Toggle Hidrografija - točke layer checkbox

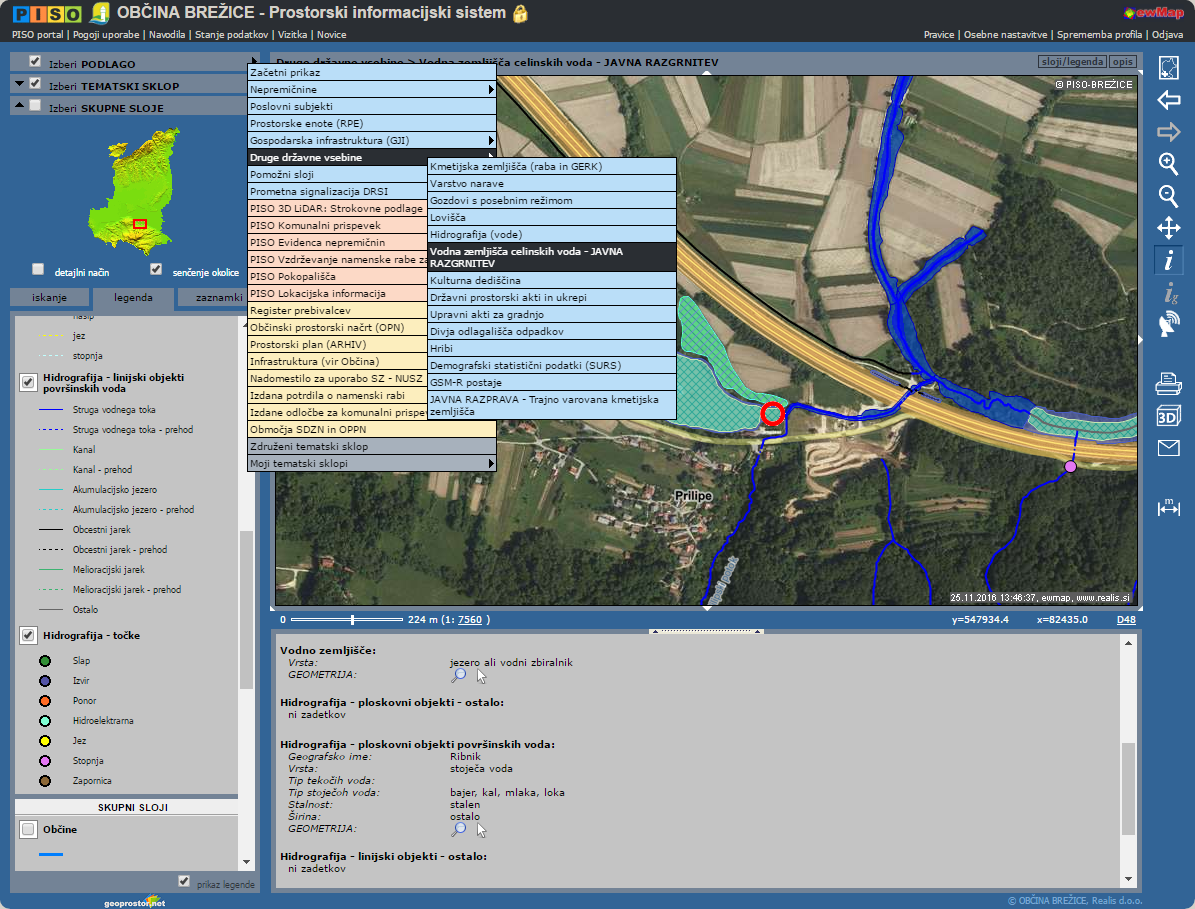point(28,636)
